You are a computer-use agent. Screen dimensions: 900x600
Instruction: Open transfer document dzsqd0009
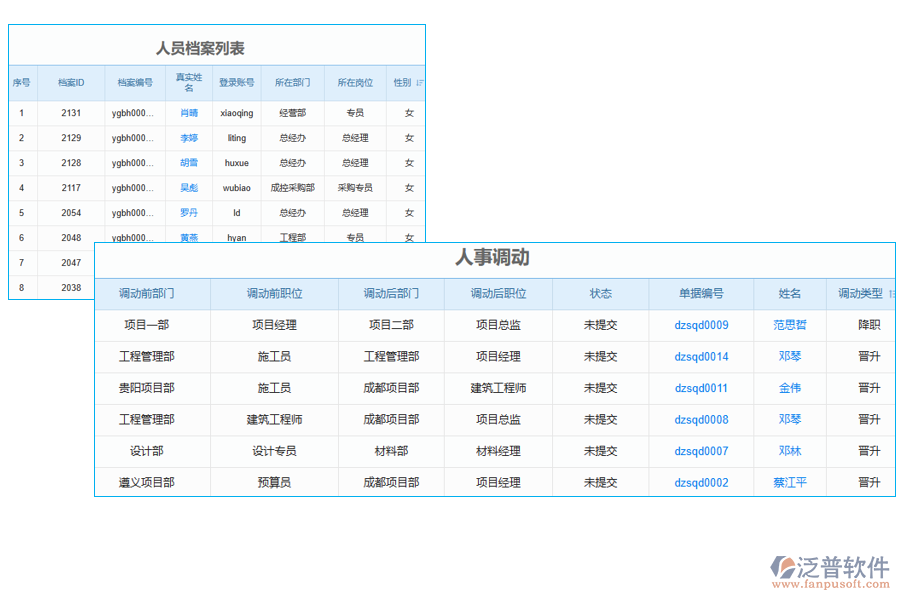point(701,325)
